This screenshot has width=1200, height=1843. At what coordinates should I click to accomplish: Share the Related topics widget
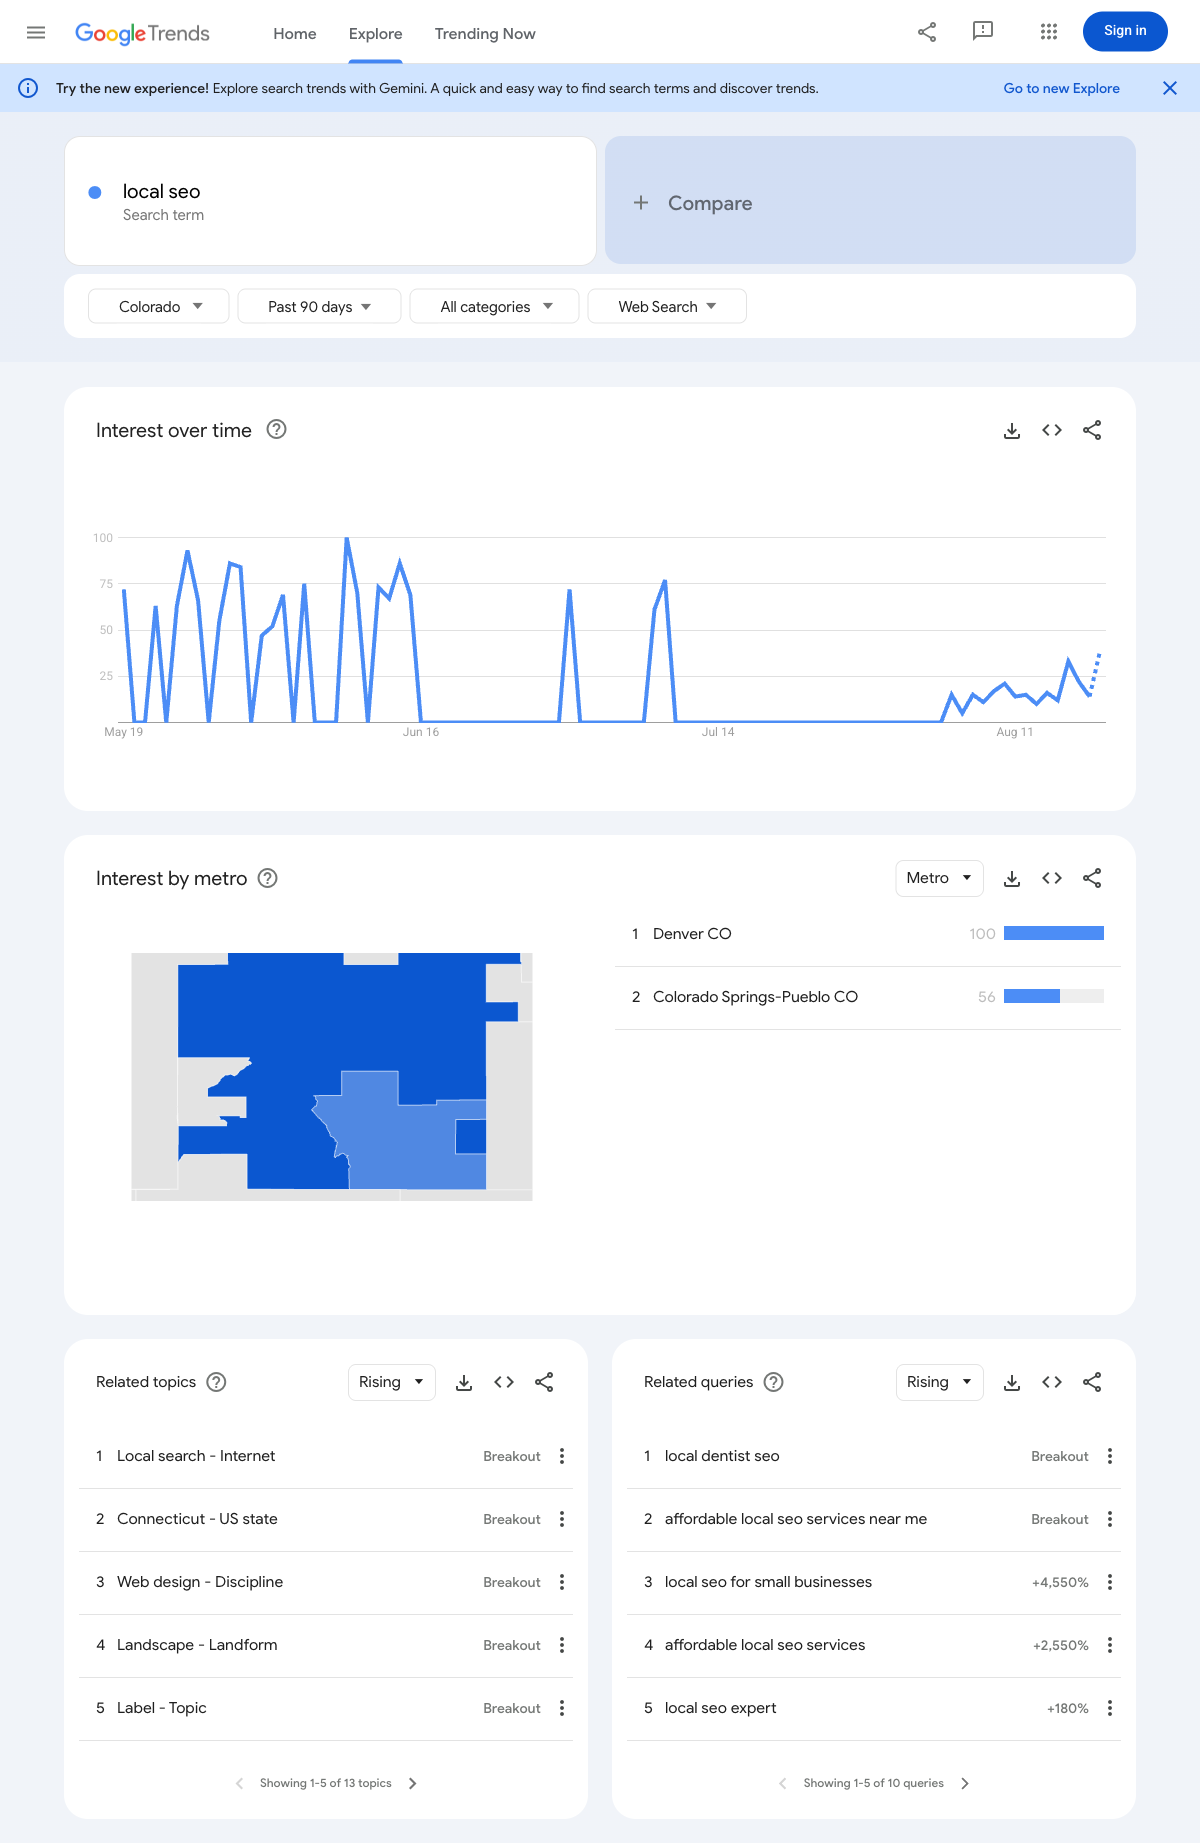point(544,1382)
